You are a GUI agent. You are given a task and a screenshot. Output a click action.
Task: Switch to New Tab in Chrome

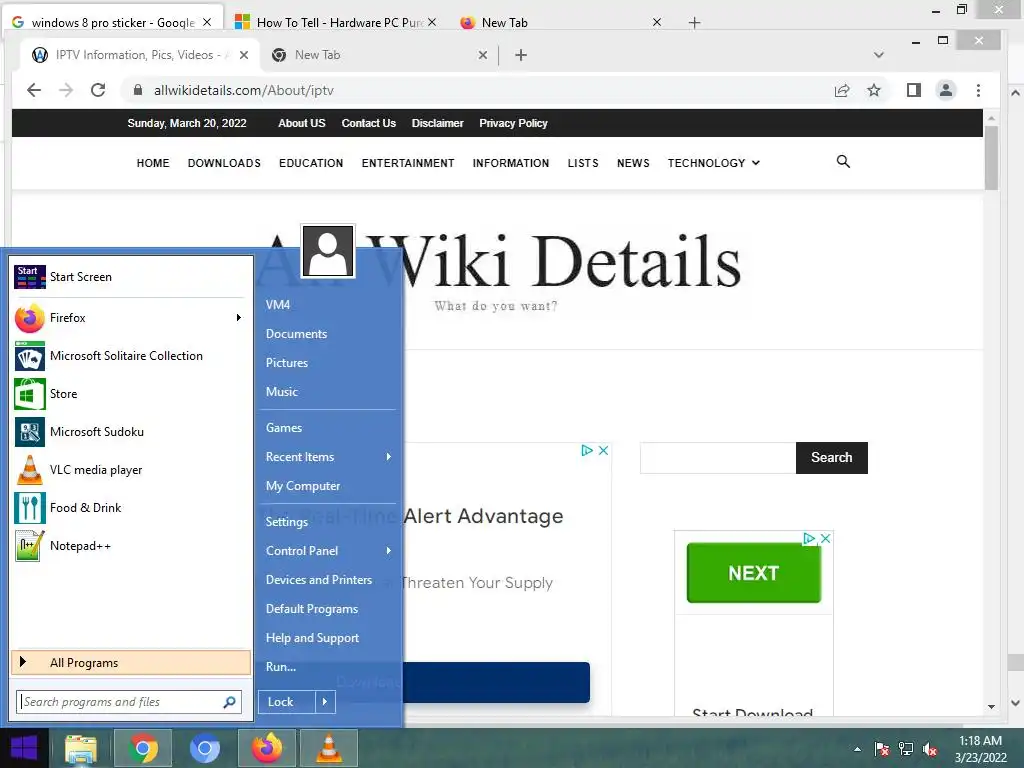(379, 55)
